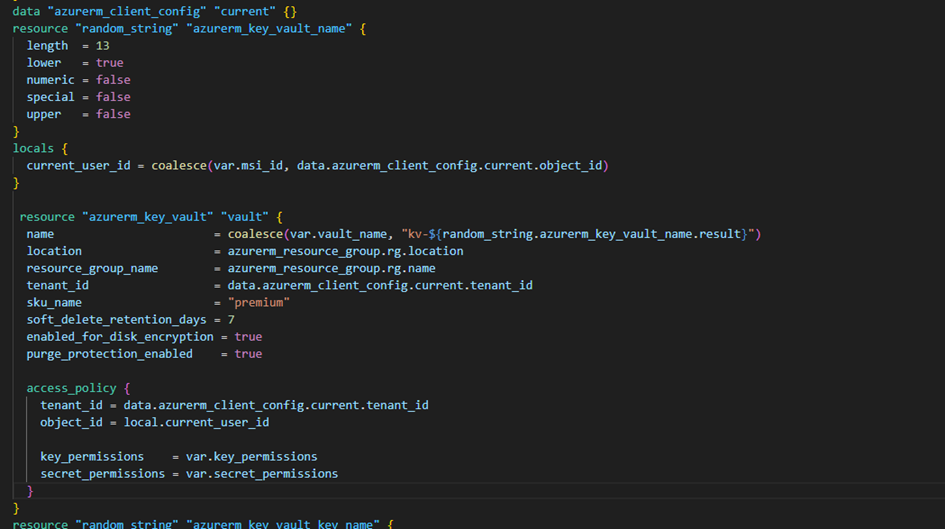Place cursor on the locals keyword
Screen dimensions: 945x529
pyautogui.click(x=33, y=148)
